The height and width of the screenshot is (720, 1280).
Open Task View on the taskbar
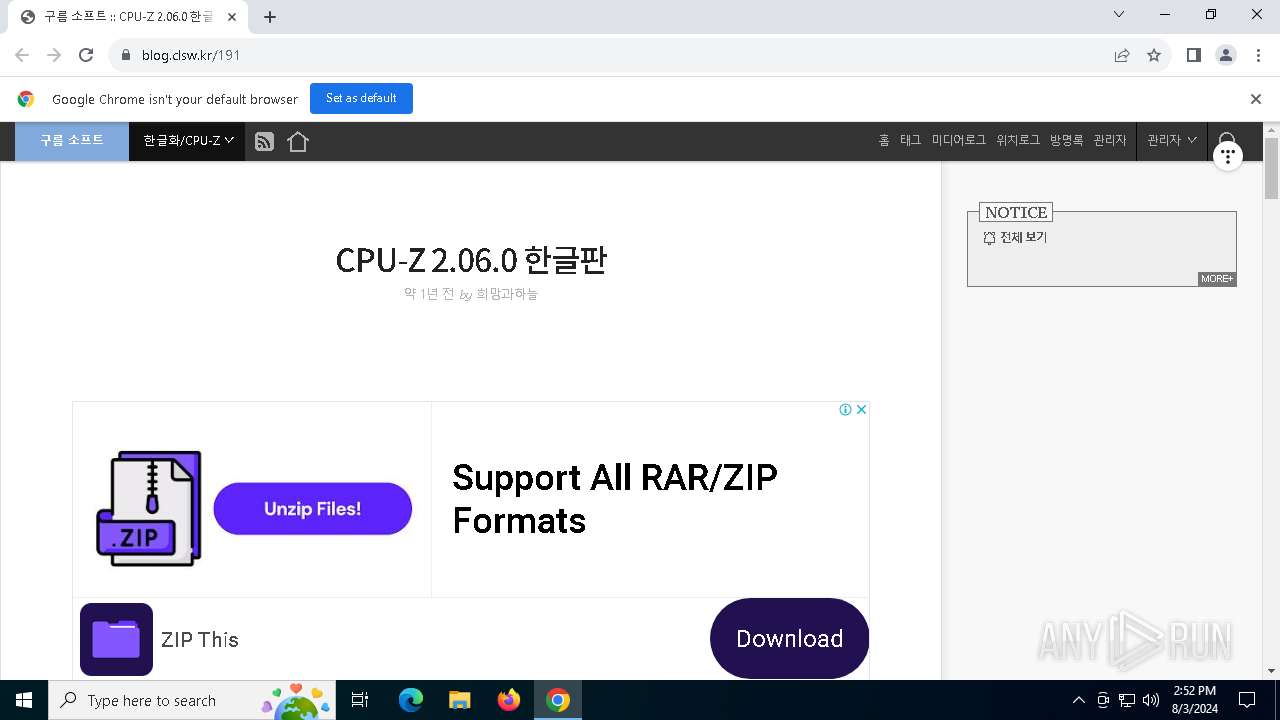360,700
